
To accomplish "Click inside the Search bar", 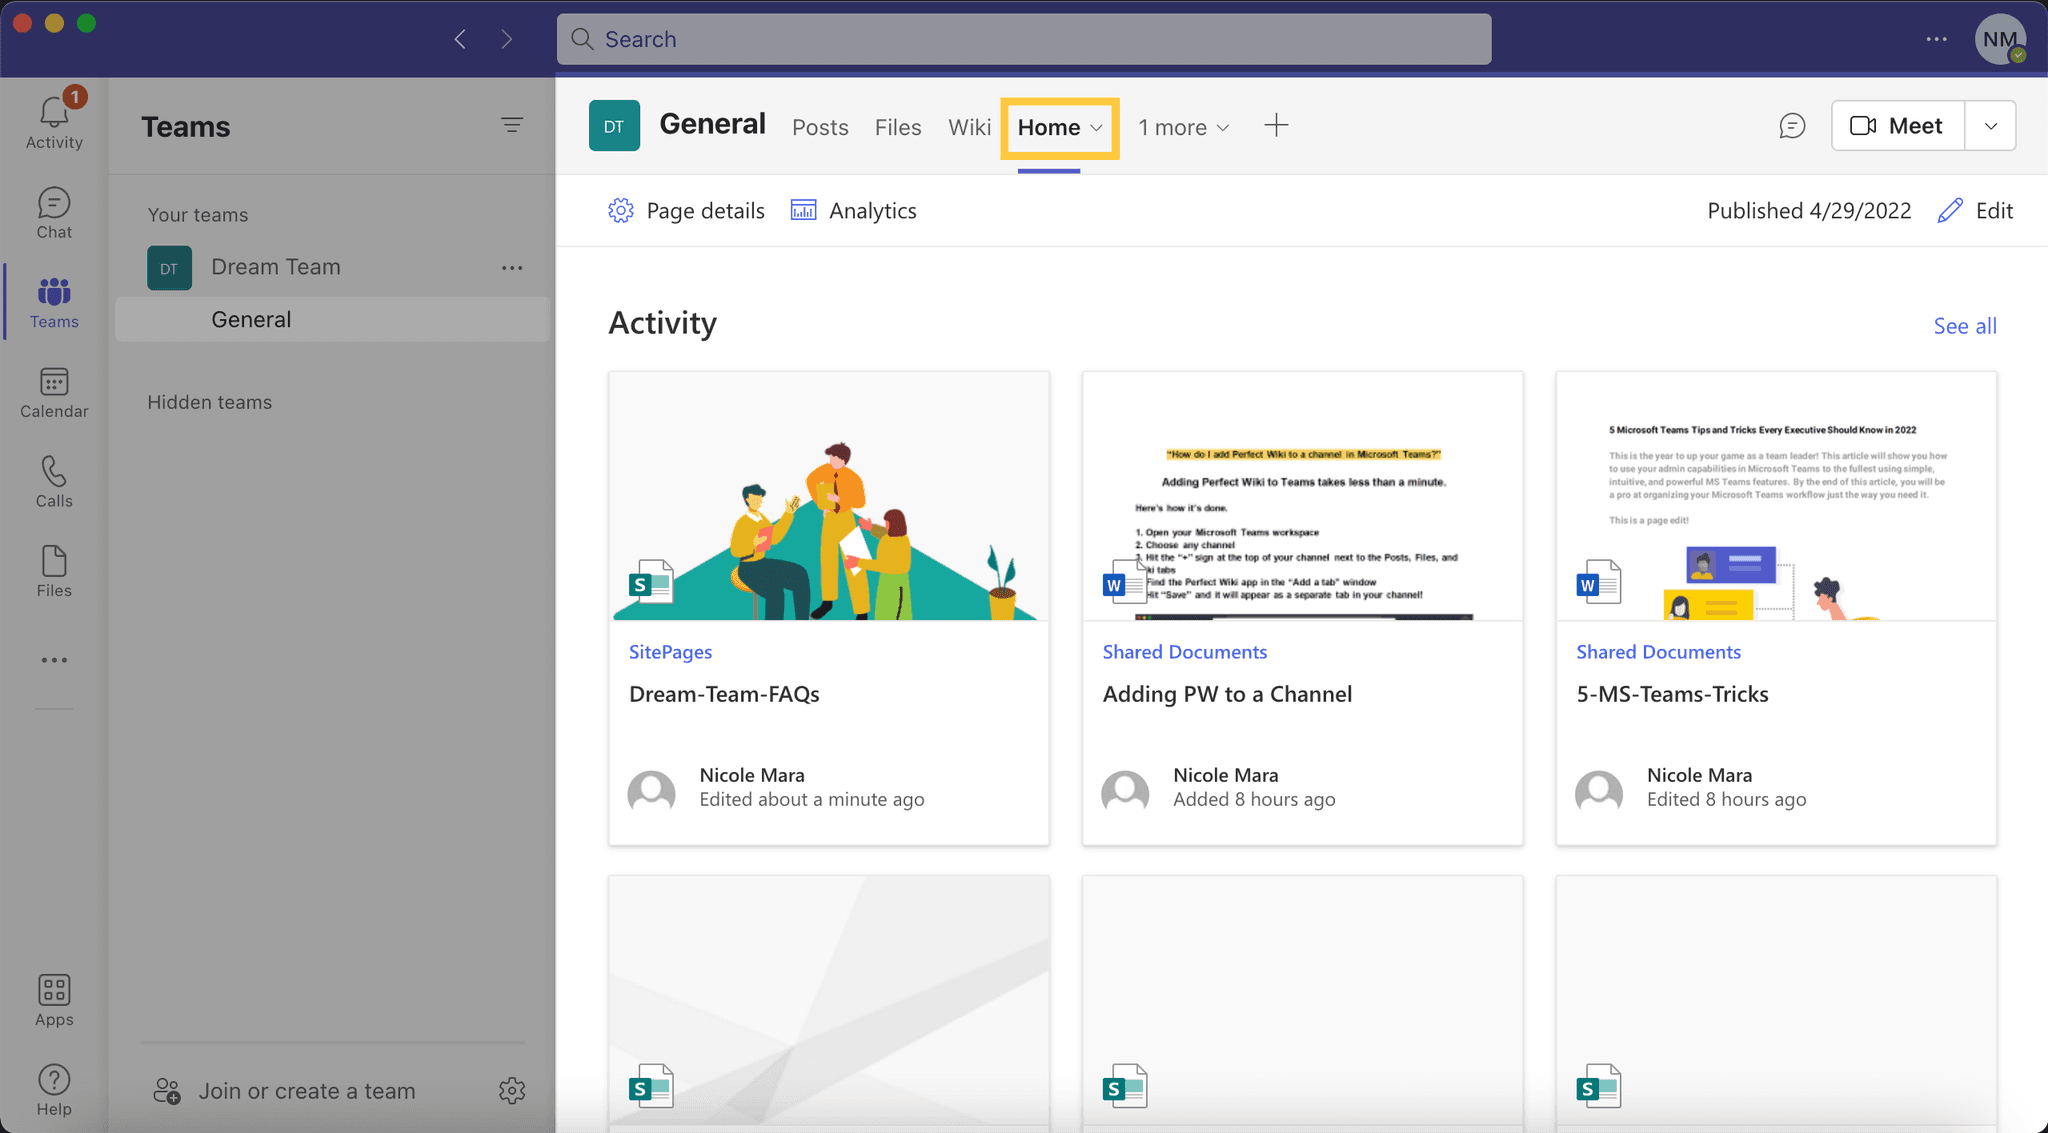I will (x=1022, y=38).
